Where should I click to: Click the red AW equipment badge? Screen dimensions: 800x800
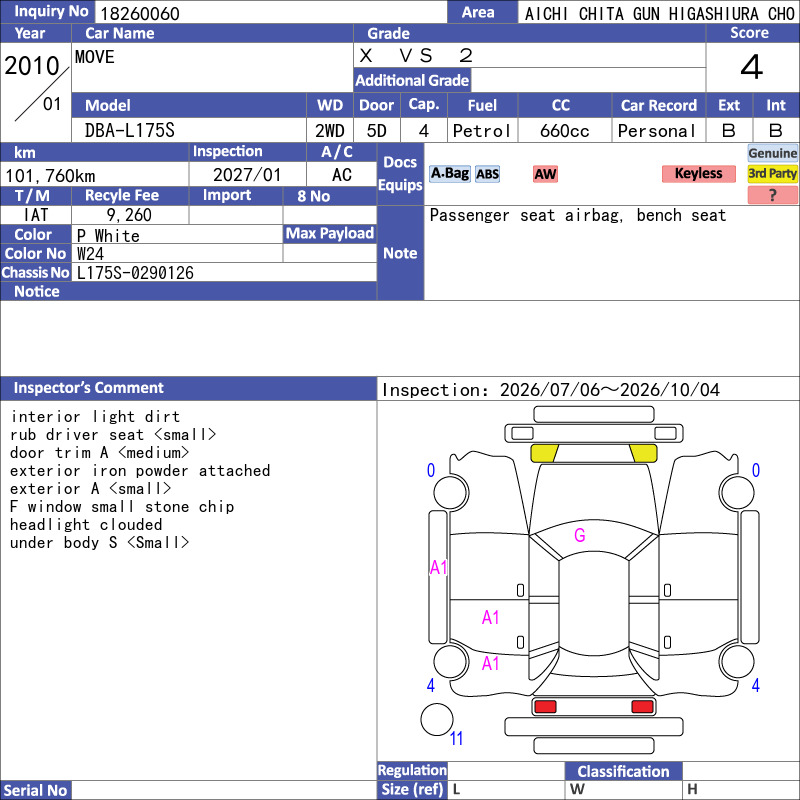[545, 174]
